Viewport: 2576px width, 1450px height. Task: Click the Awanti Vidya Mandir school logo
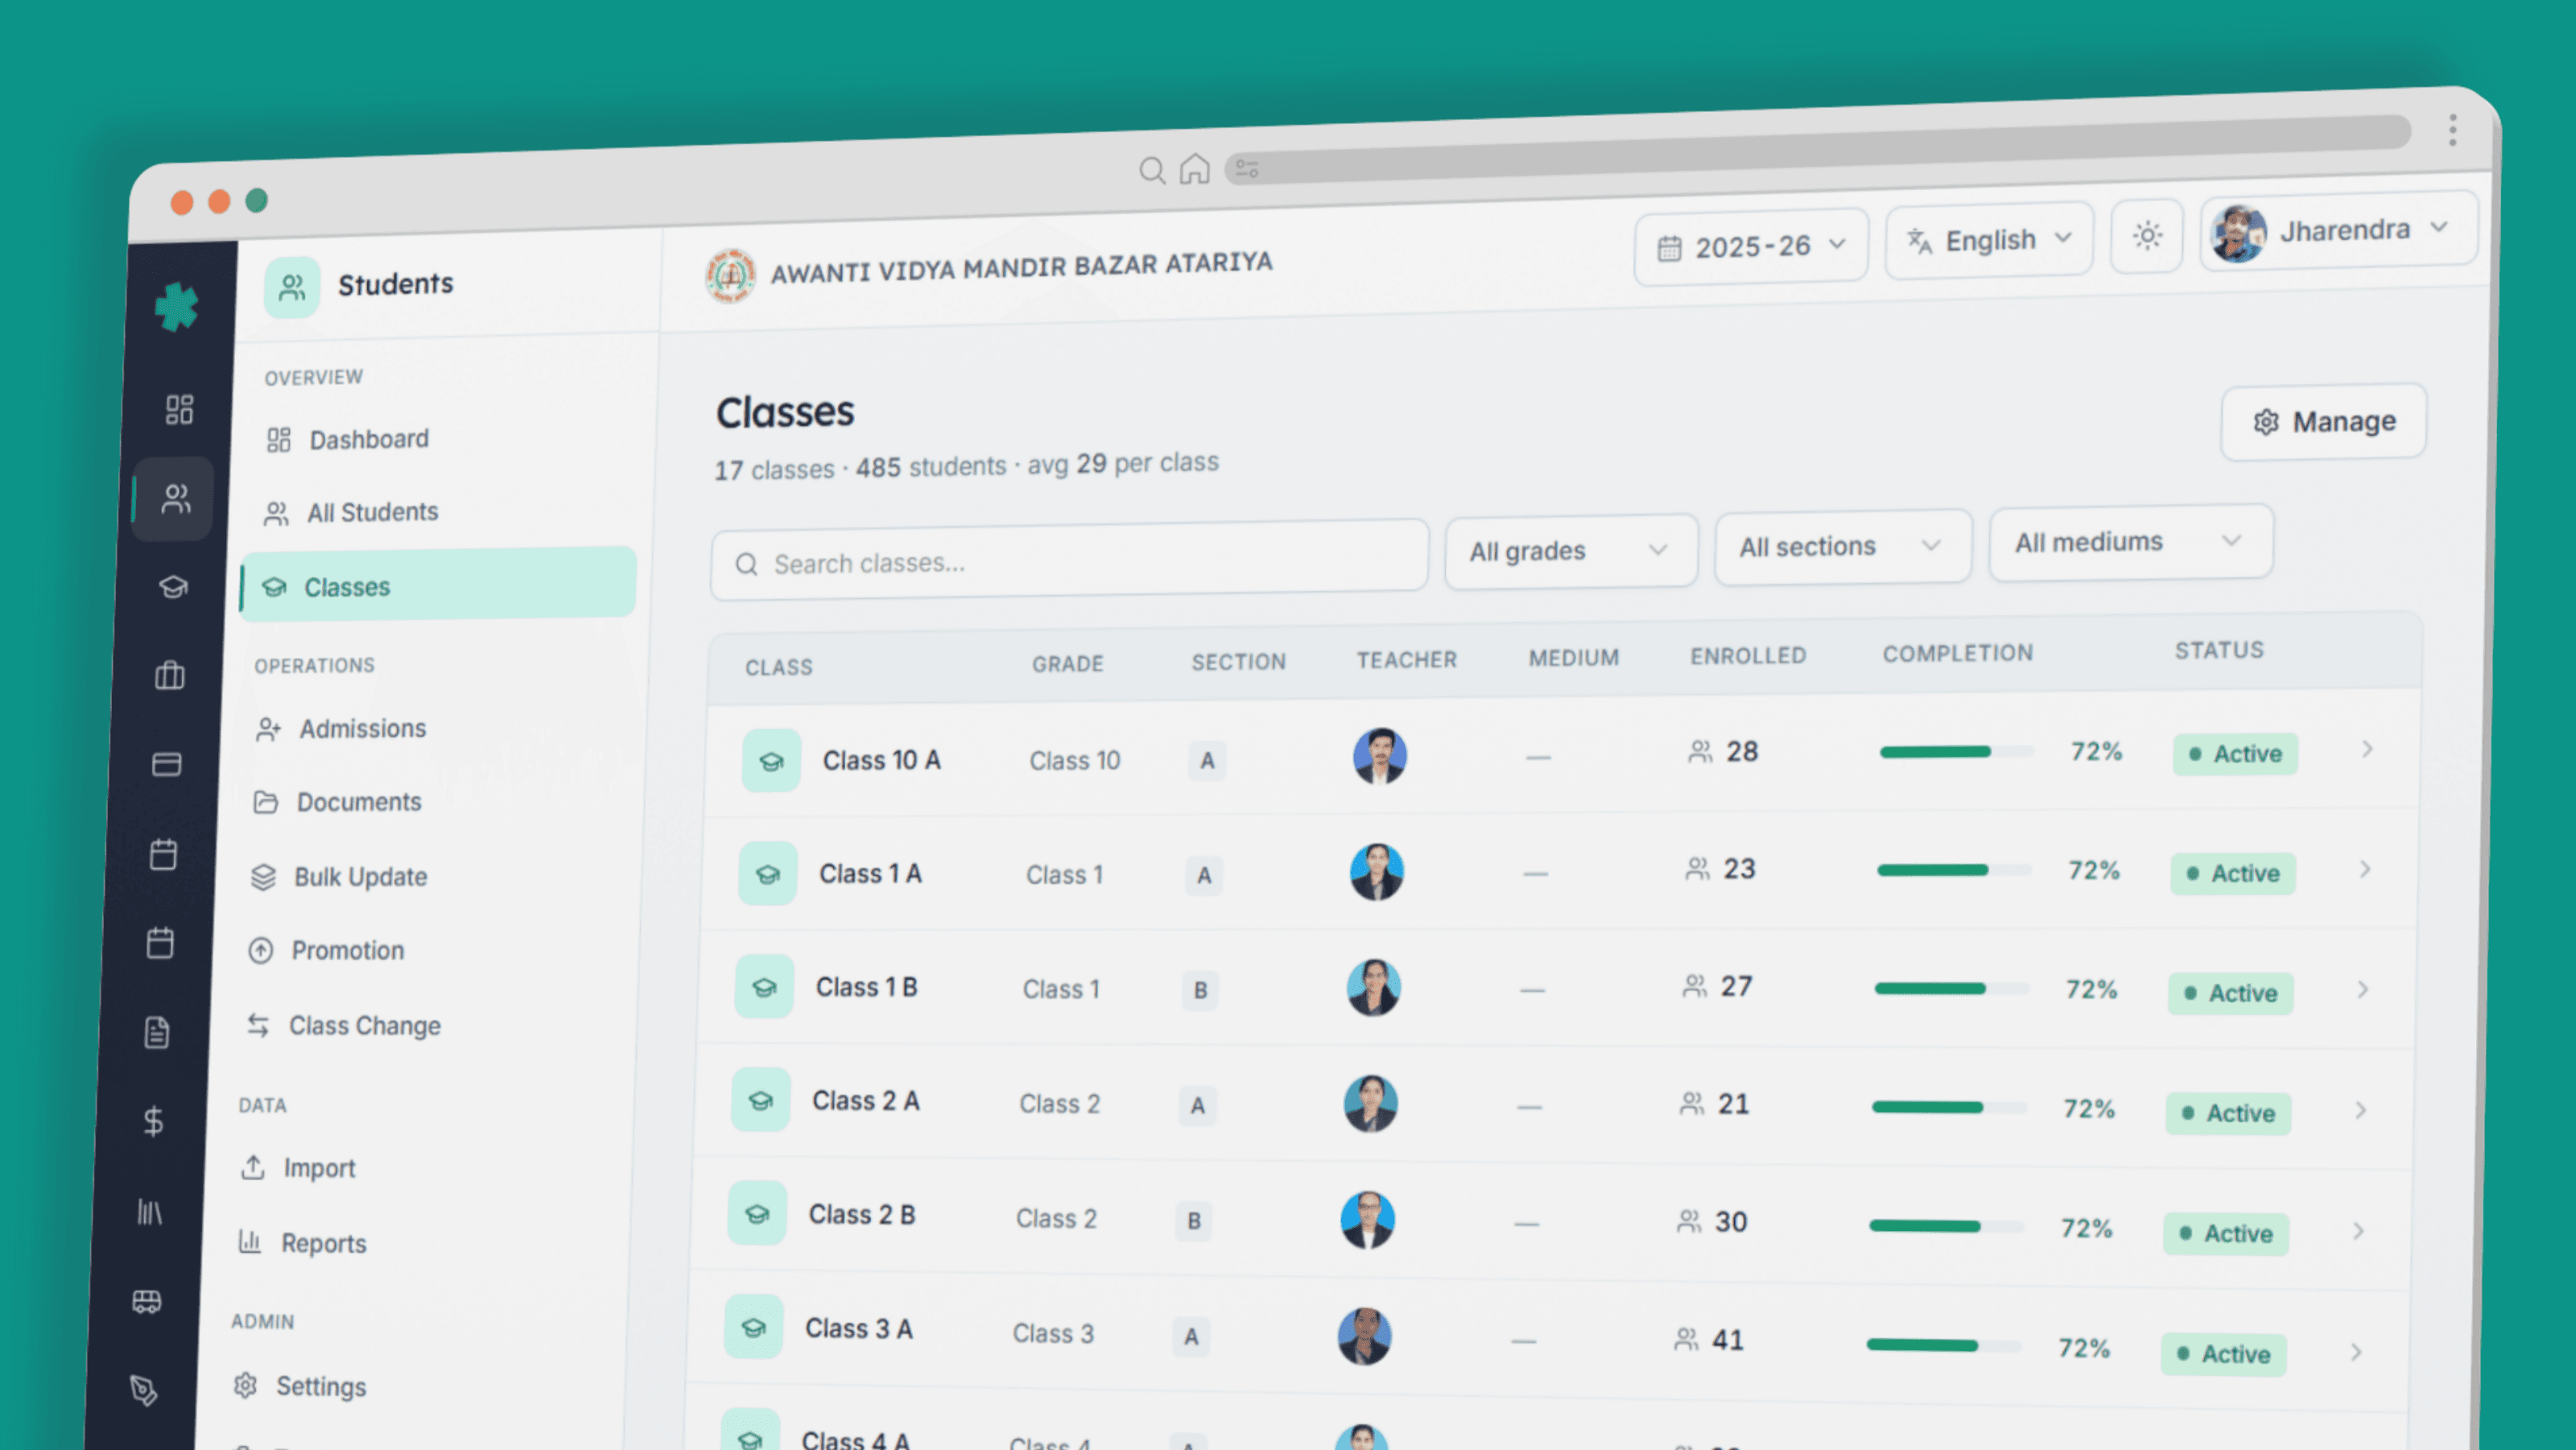[x=730, y=275]
